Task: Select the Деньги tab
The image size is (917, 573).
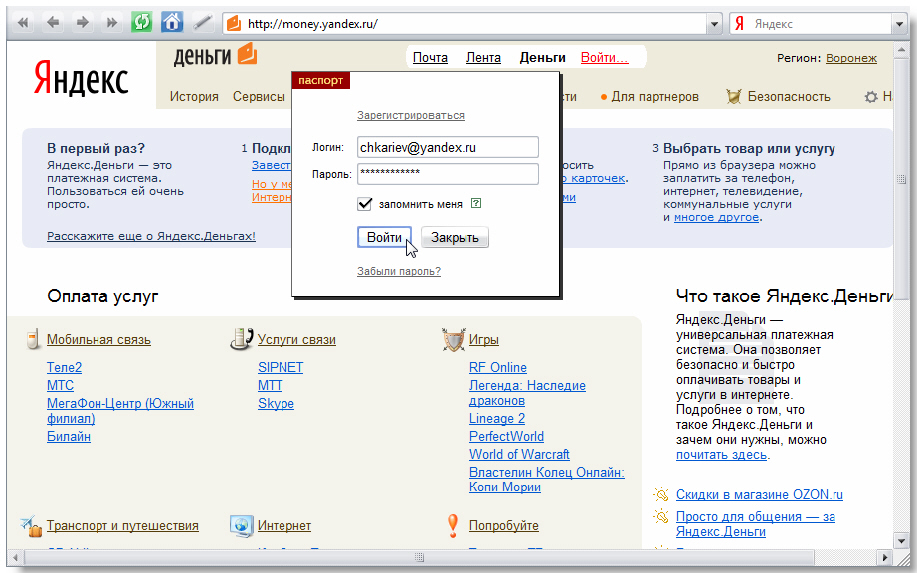Action: (542, 57)
